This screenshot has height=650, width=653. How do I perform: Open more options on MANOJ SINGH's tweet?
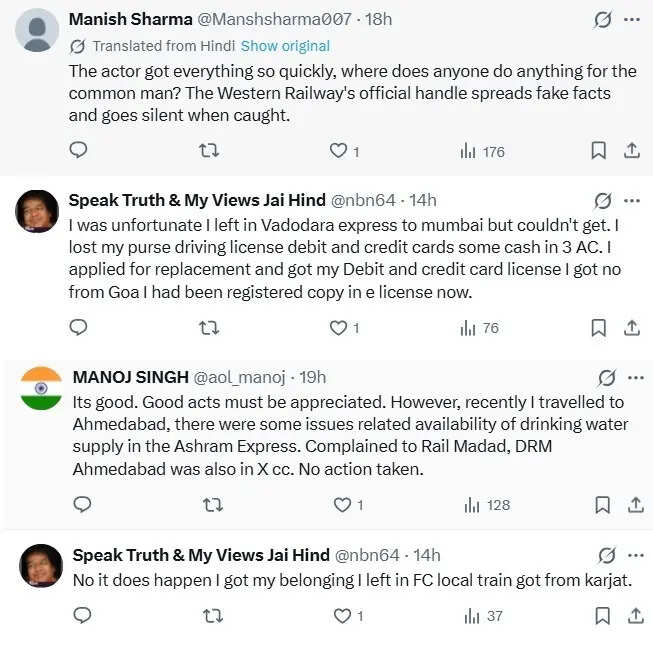pyautogui.click(x=634, y=377)
